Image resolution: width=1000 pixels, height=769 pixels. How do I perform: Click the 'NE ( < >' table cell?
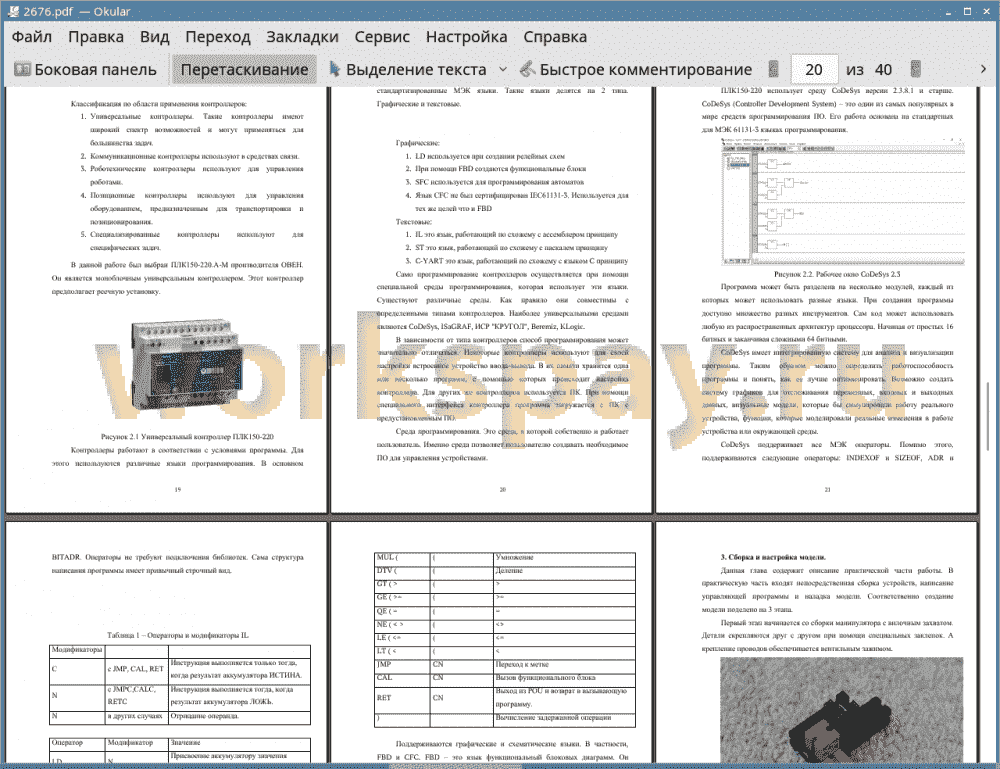402,625
